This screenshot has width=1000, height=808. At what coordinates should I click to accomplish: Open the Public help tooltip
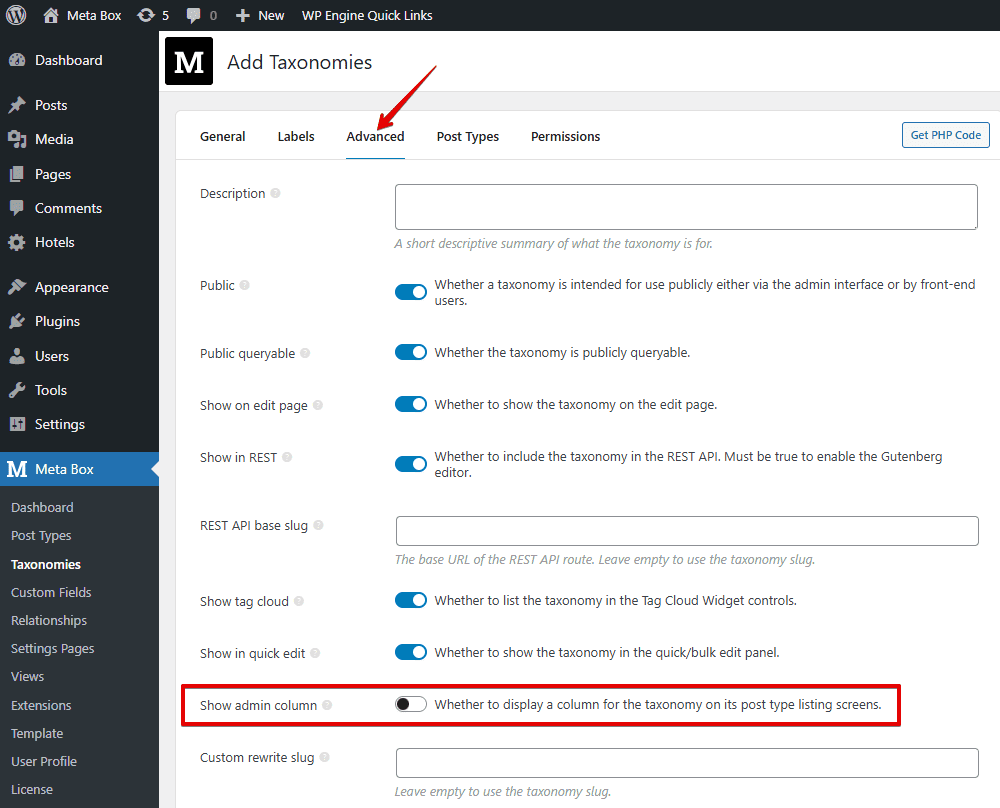point(245,284)
